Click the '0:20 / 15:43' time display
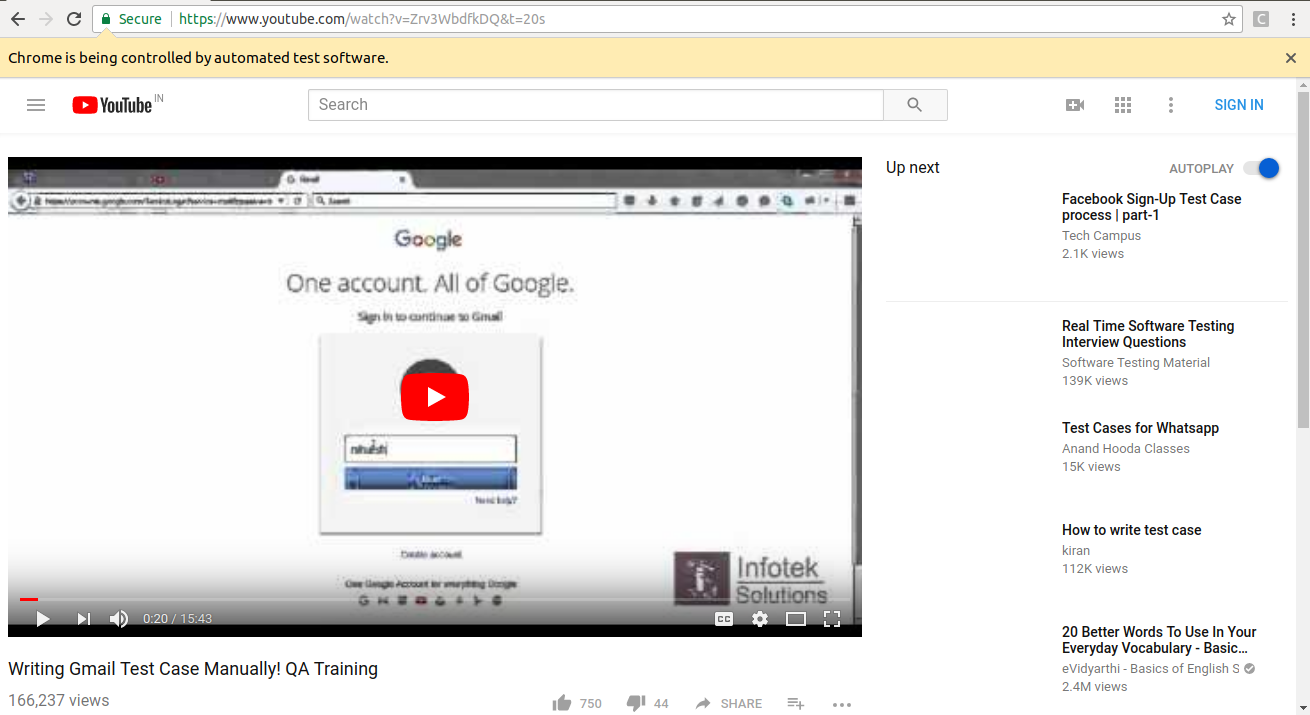The height and width of the screenshot is (715, 1310). [x=177, y=619]
